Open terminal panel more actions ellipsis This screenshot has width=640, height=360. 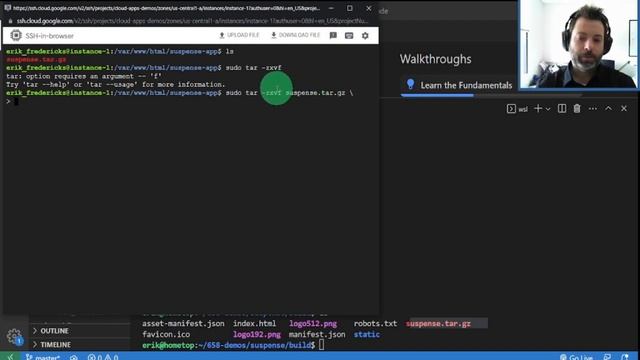[593, 109]
